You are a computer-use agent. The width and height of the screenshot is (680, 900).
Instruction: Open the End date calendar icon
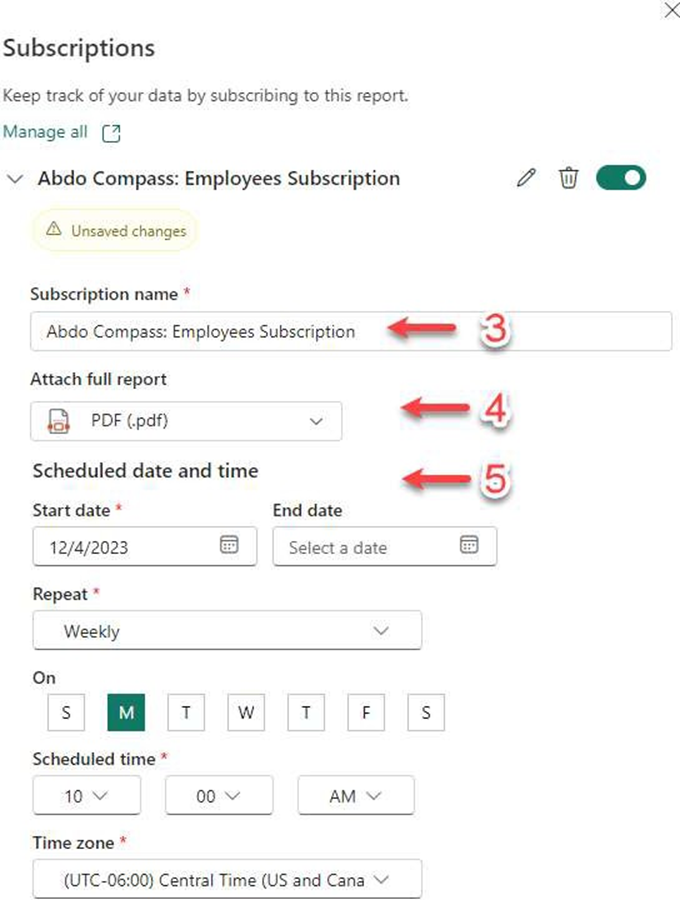tap(469, 545)
